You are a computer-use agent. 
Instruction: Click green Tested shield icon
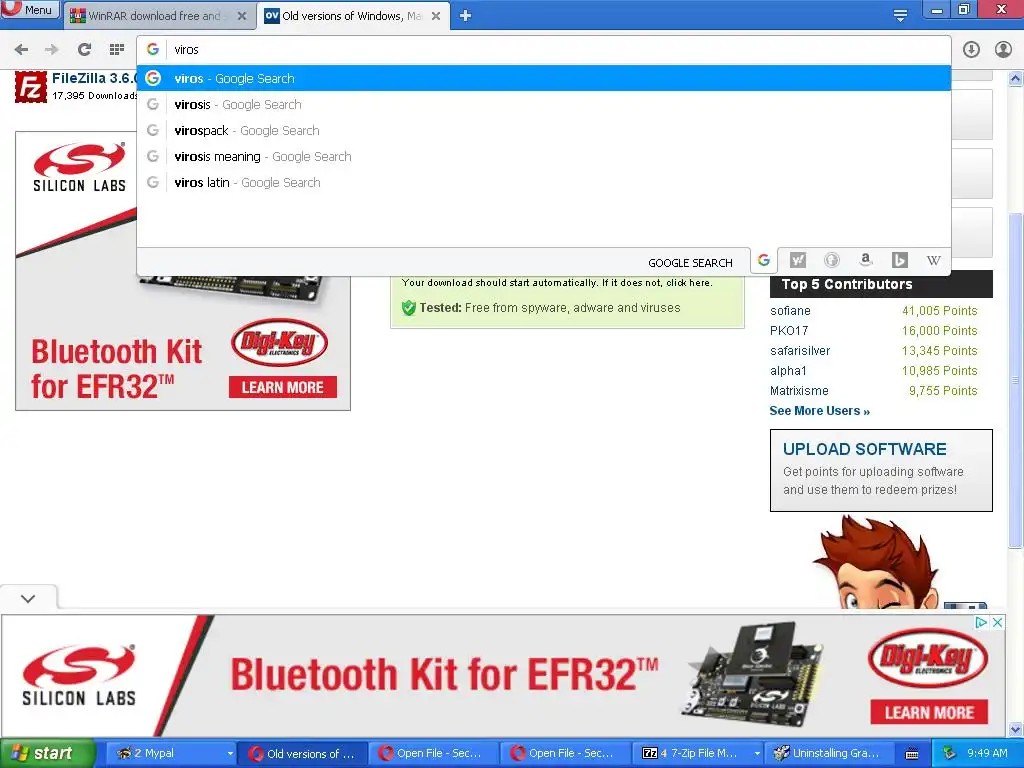point(409,308)
